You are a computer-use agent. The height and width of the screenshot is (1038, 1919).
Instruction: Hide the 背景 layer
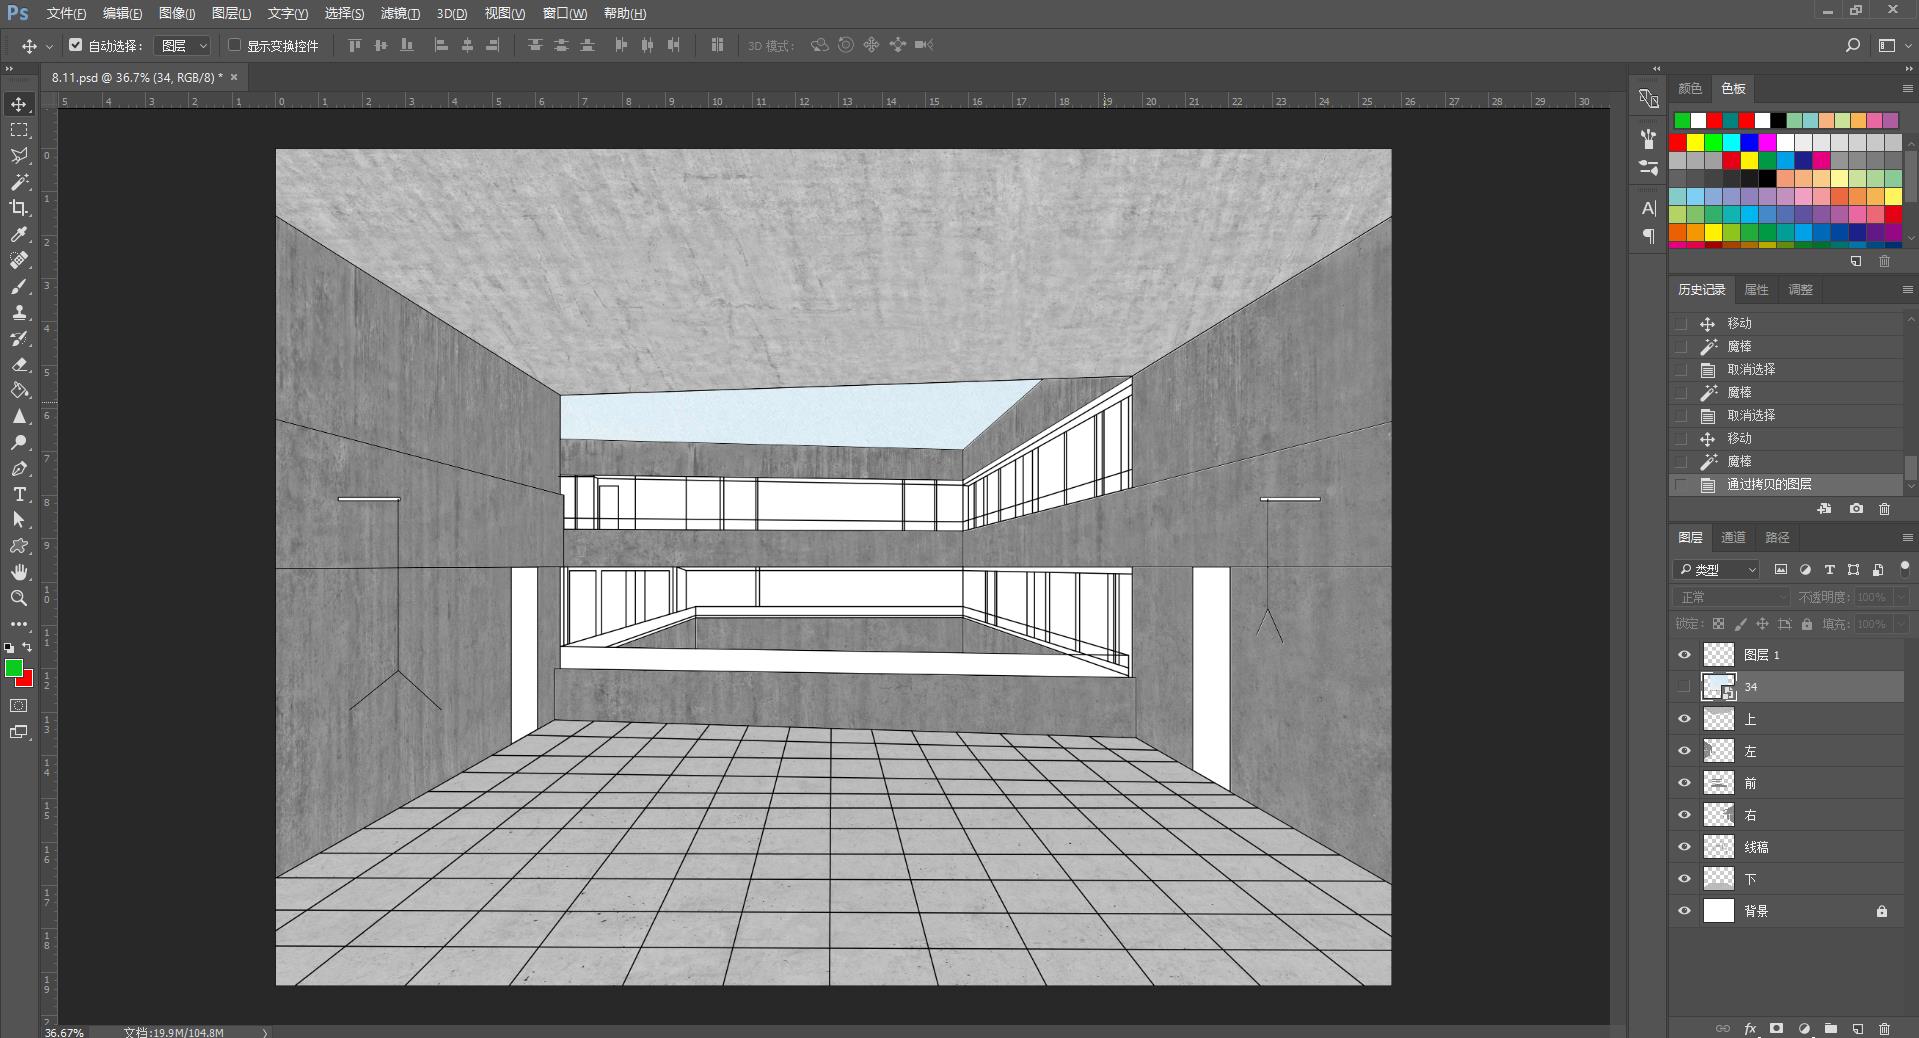pyautogui.click(x=1685, y=911)
